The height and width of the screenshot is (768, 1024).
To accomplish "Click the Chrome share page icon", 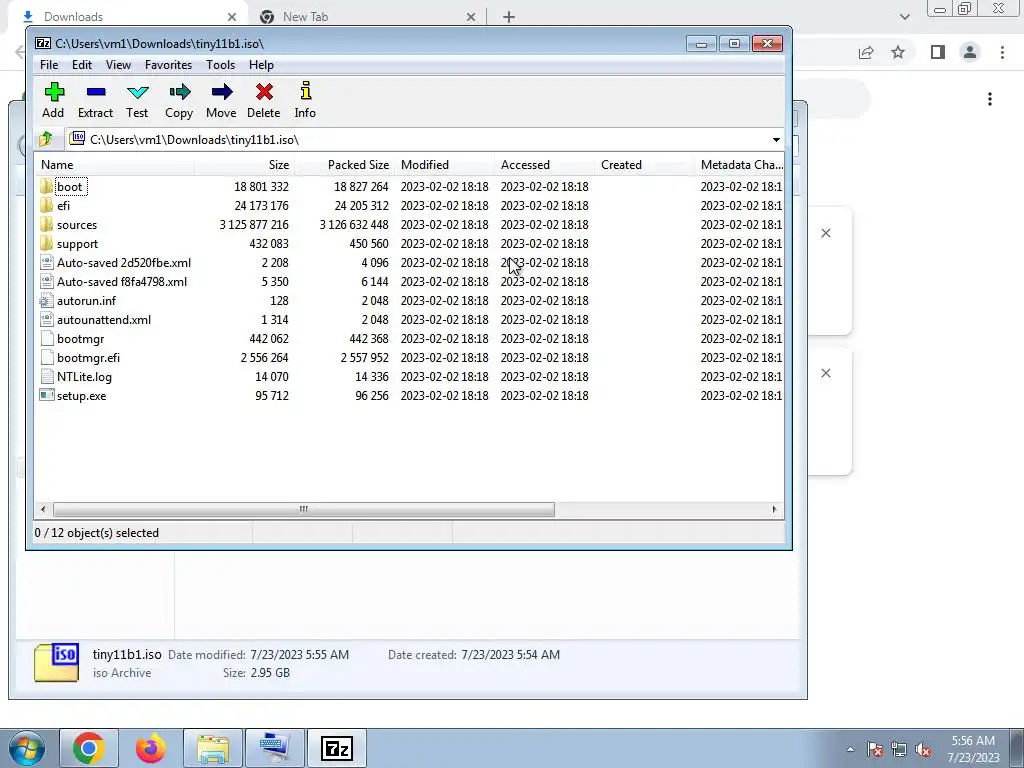I will click(x=866, y=52).
